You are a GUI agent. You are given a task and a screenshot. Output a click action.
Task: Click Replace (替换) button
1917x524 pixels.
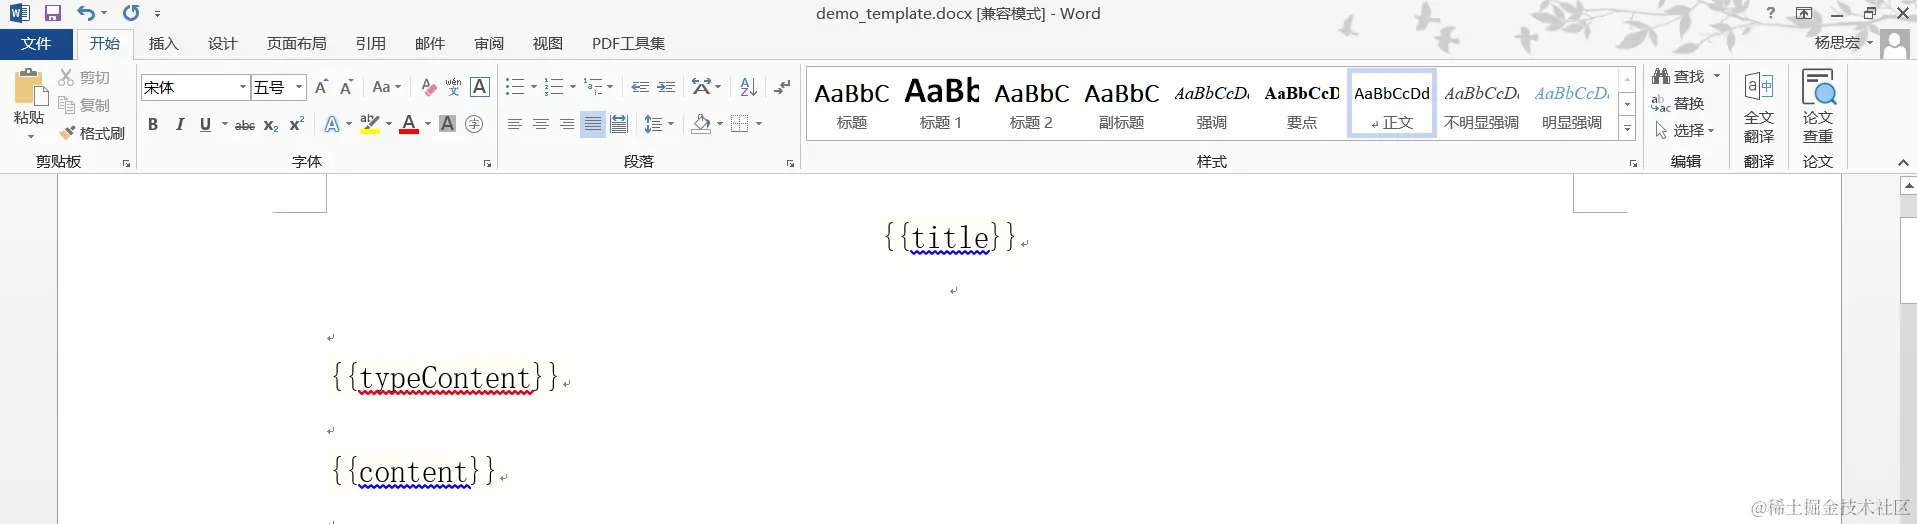[x=1678, y=103]
